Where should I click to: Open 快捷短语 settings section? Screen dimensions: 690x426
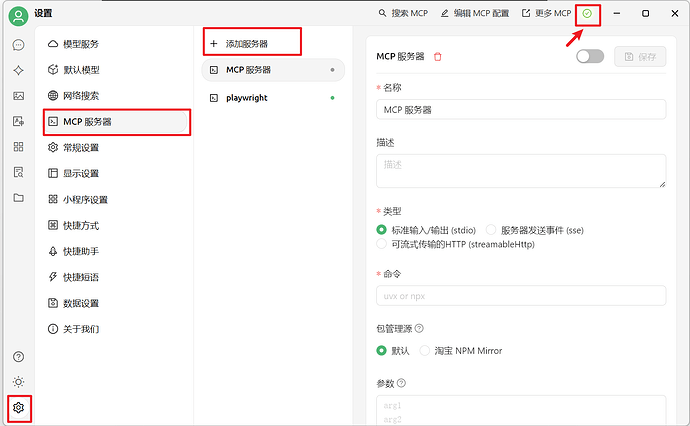[x=117, y=277]
